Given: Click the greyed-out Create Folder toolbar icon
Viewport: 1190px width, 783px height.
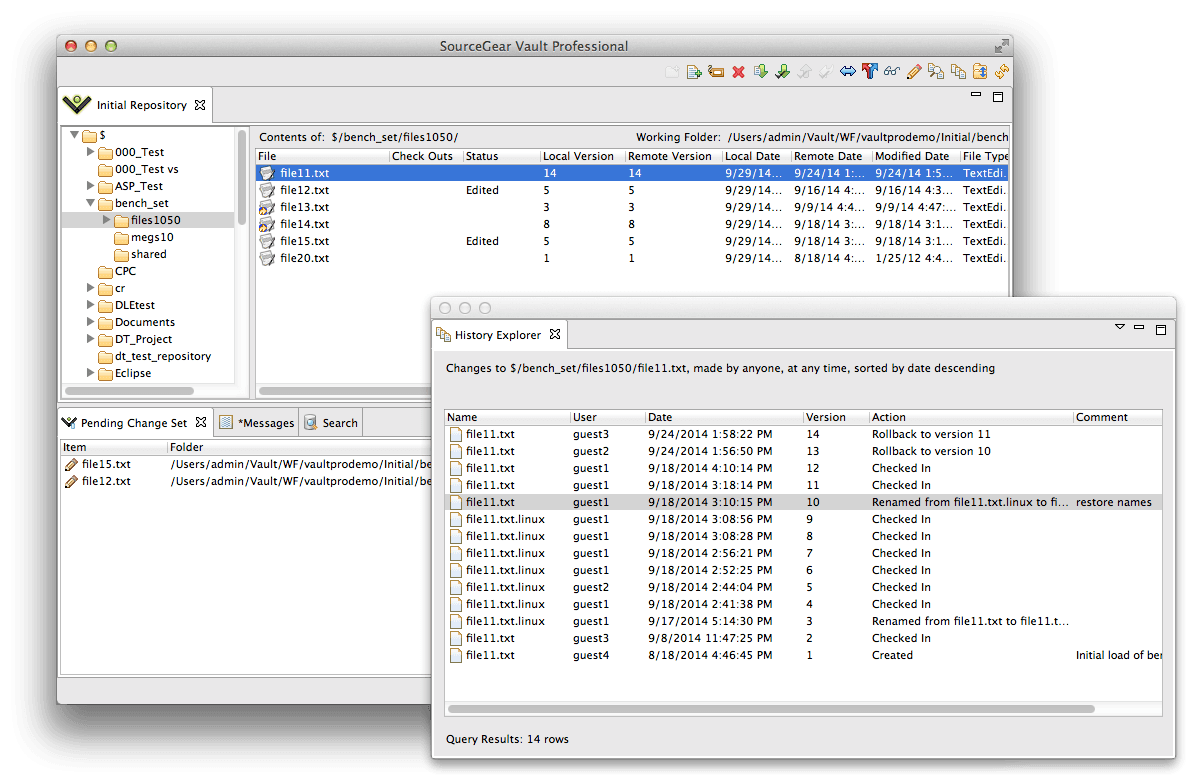Looking at the screenshot, I should [672, 72].
